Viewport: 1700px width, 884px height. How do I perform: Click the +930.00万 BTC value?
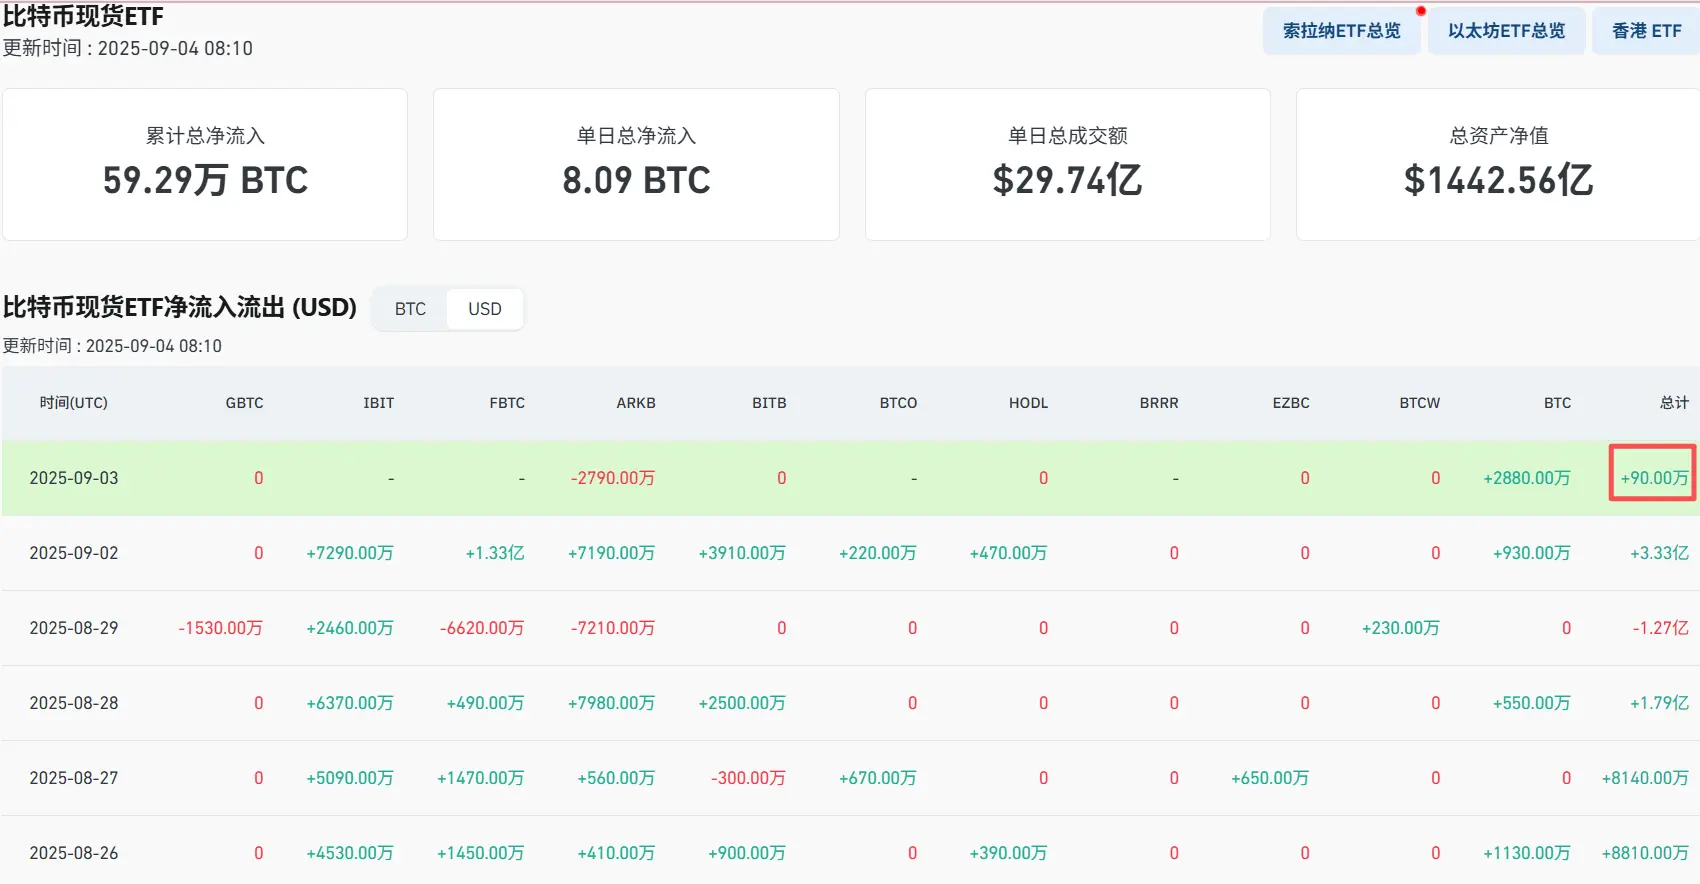[1532, 553]
